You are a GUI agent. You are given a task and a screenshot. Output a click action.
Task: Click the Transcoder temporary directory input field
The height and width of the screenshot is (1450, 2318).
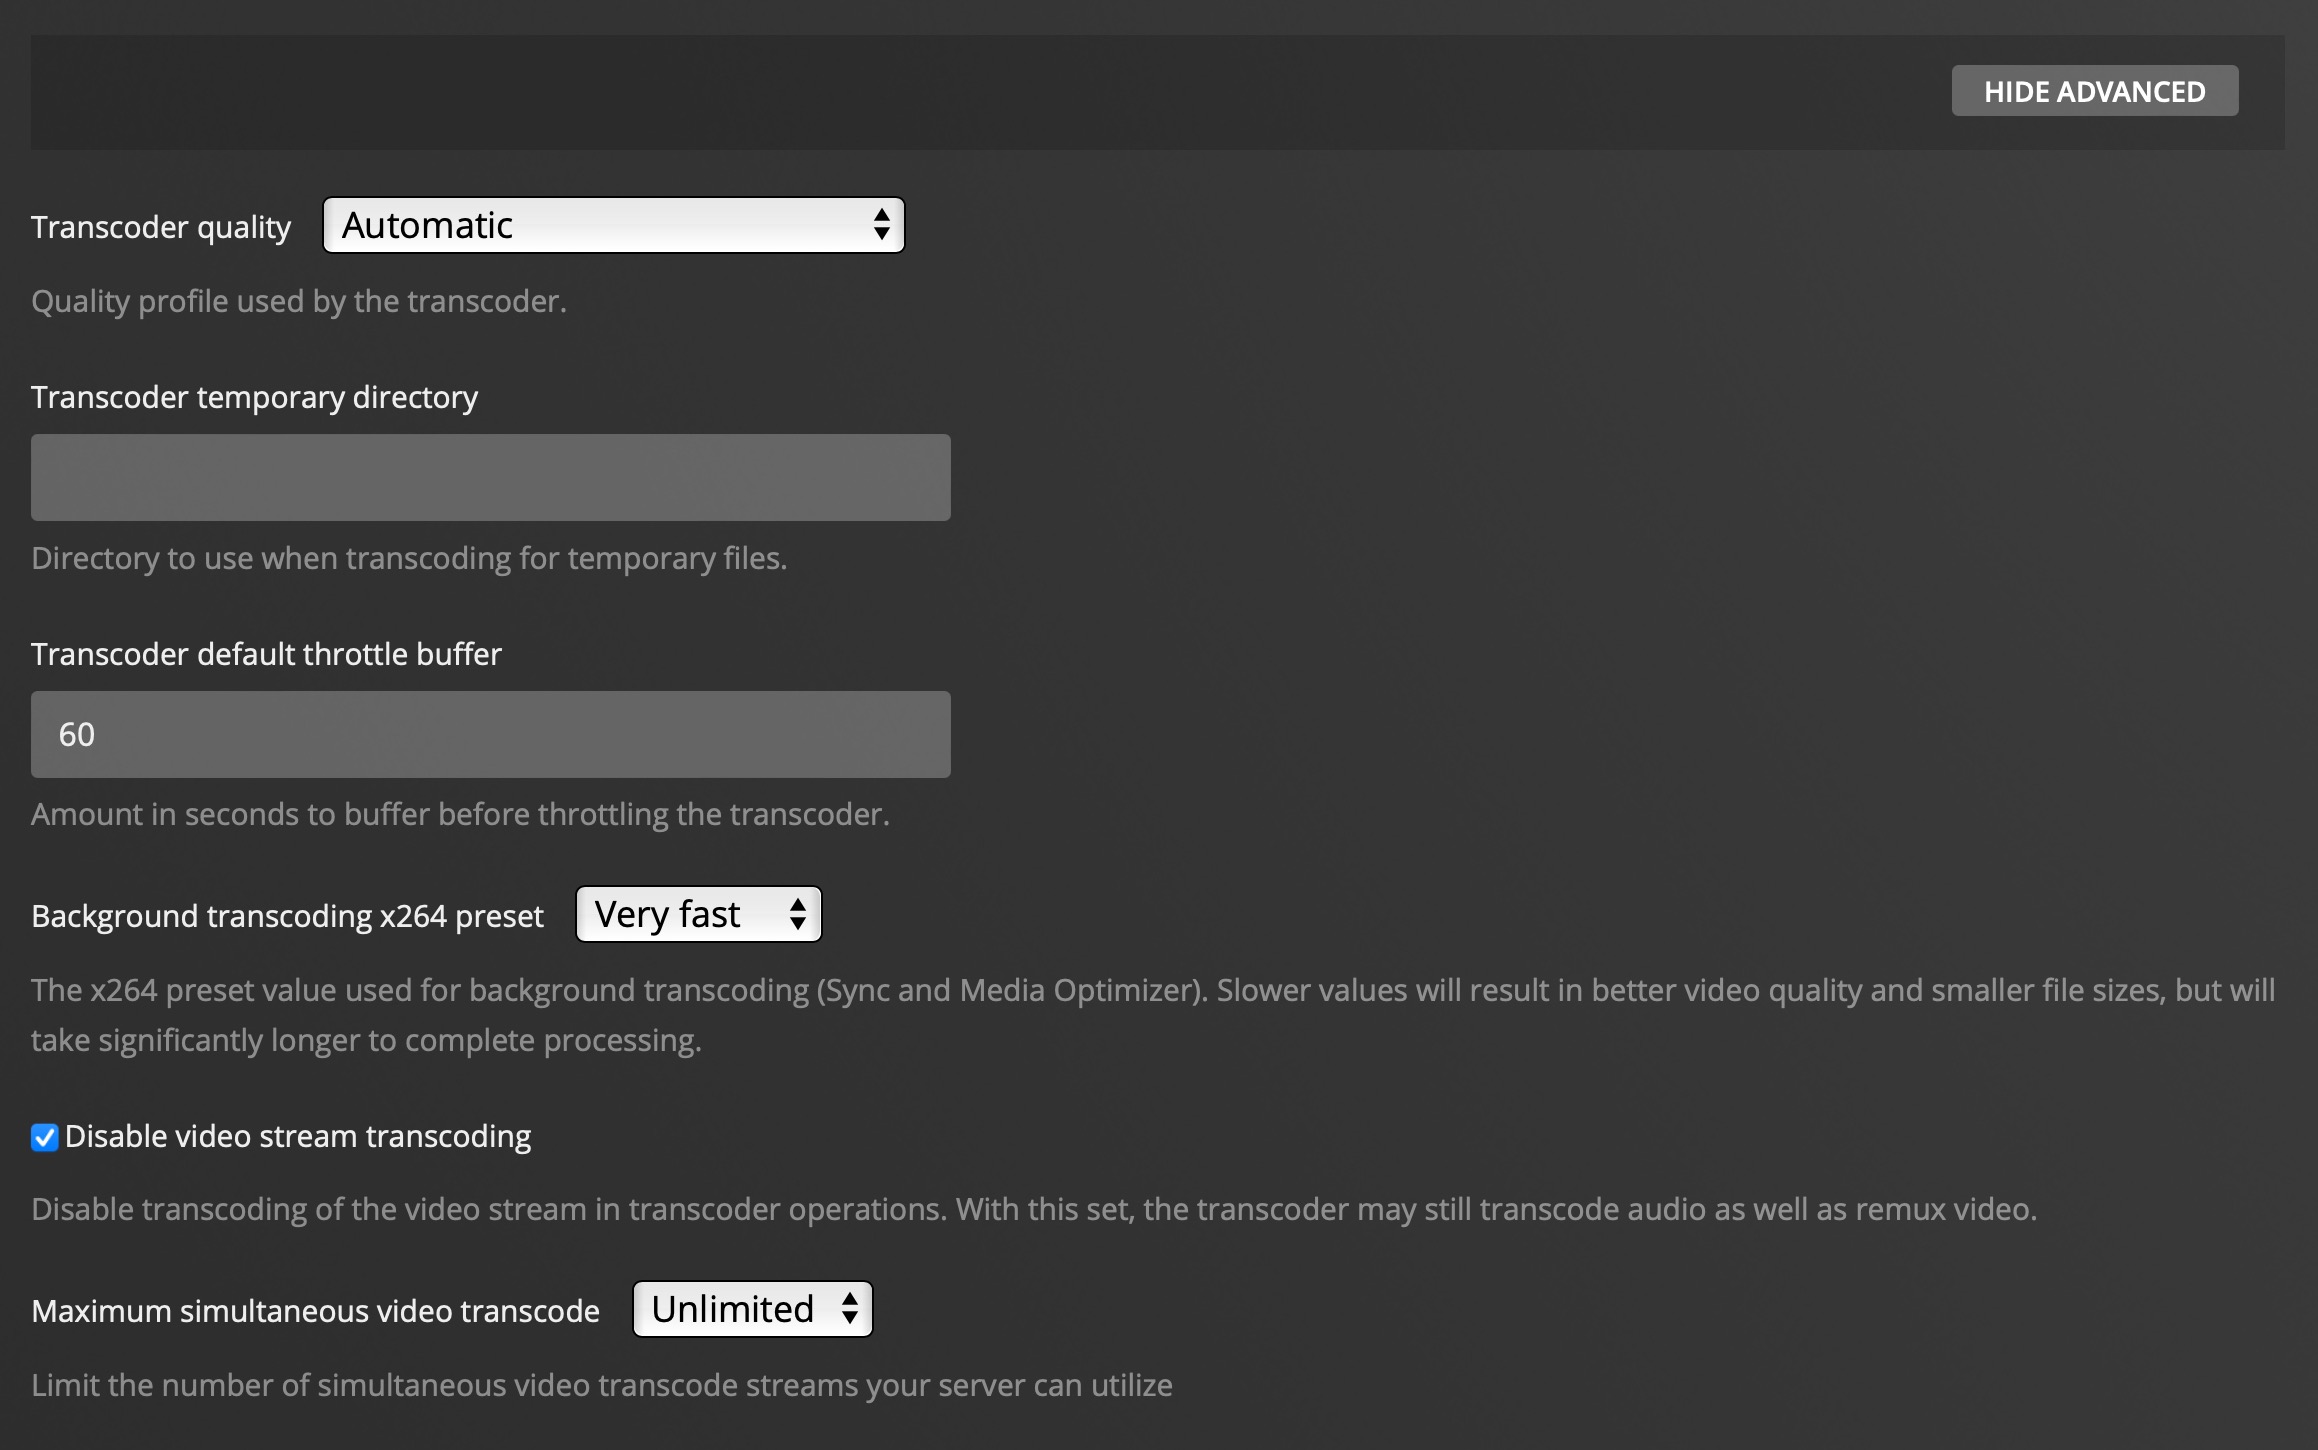click(489, 477)
